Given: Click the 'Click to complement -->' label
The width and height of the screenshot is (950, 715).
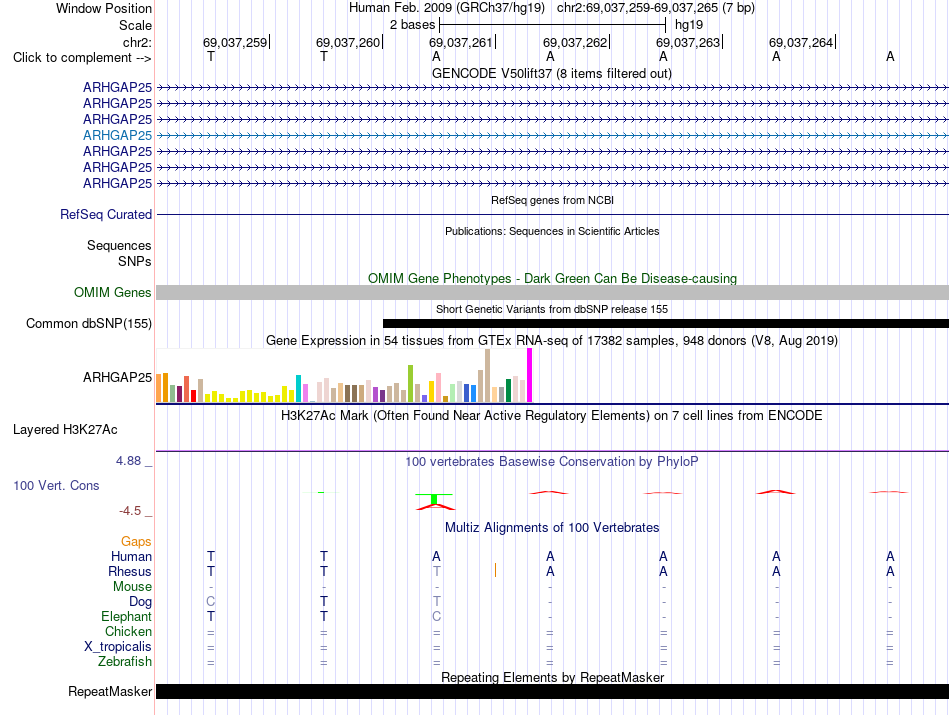Looking at the screenshot, I should (x=82, y=58).
